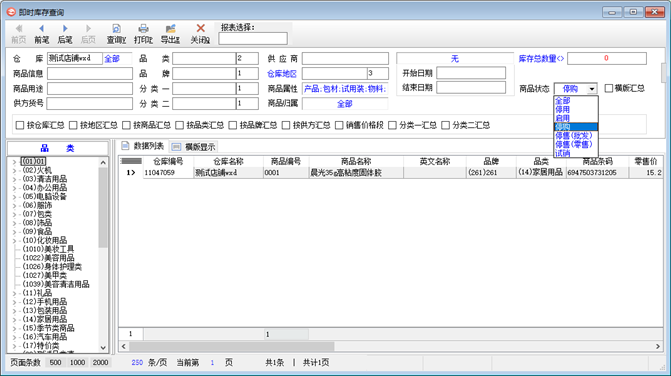
Task: Click category tree vertical scrollbar thumb
Action: [x=103, y=207]
